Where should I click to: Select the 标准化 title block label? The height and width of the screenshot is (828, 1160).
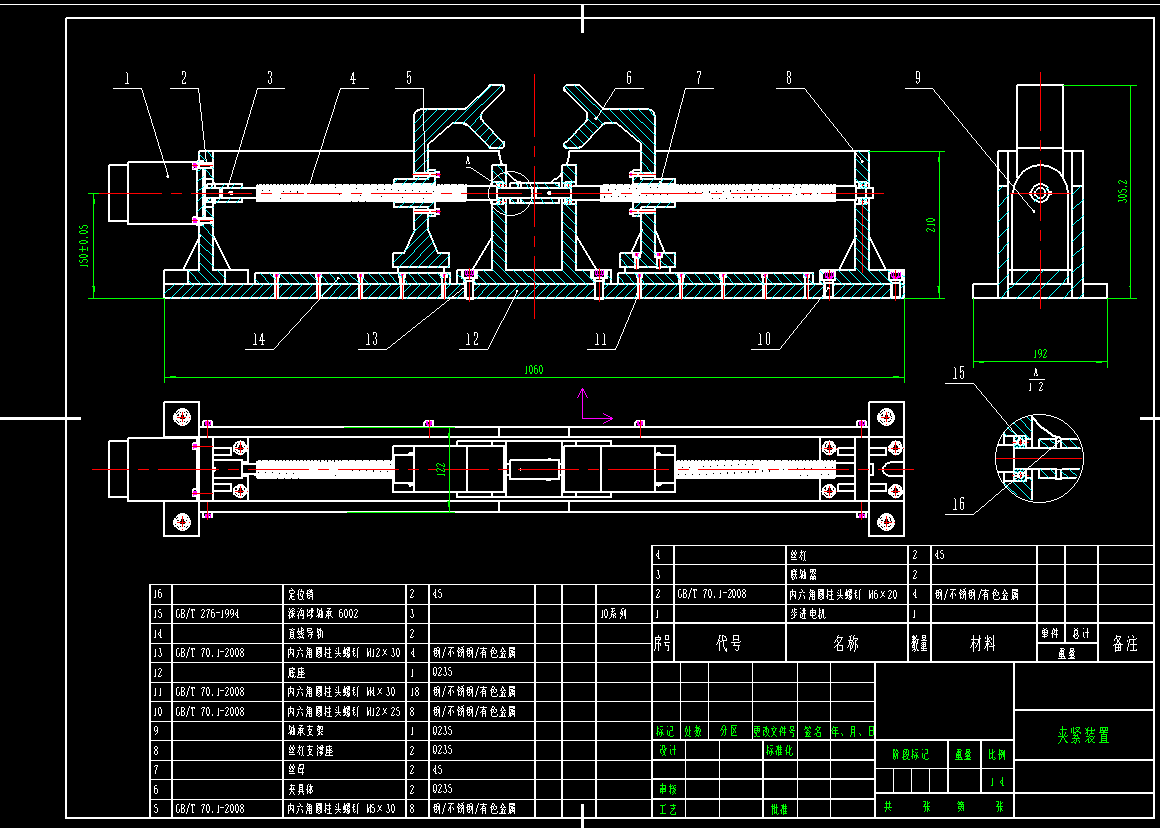pos(780,750)
